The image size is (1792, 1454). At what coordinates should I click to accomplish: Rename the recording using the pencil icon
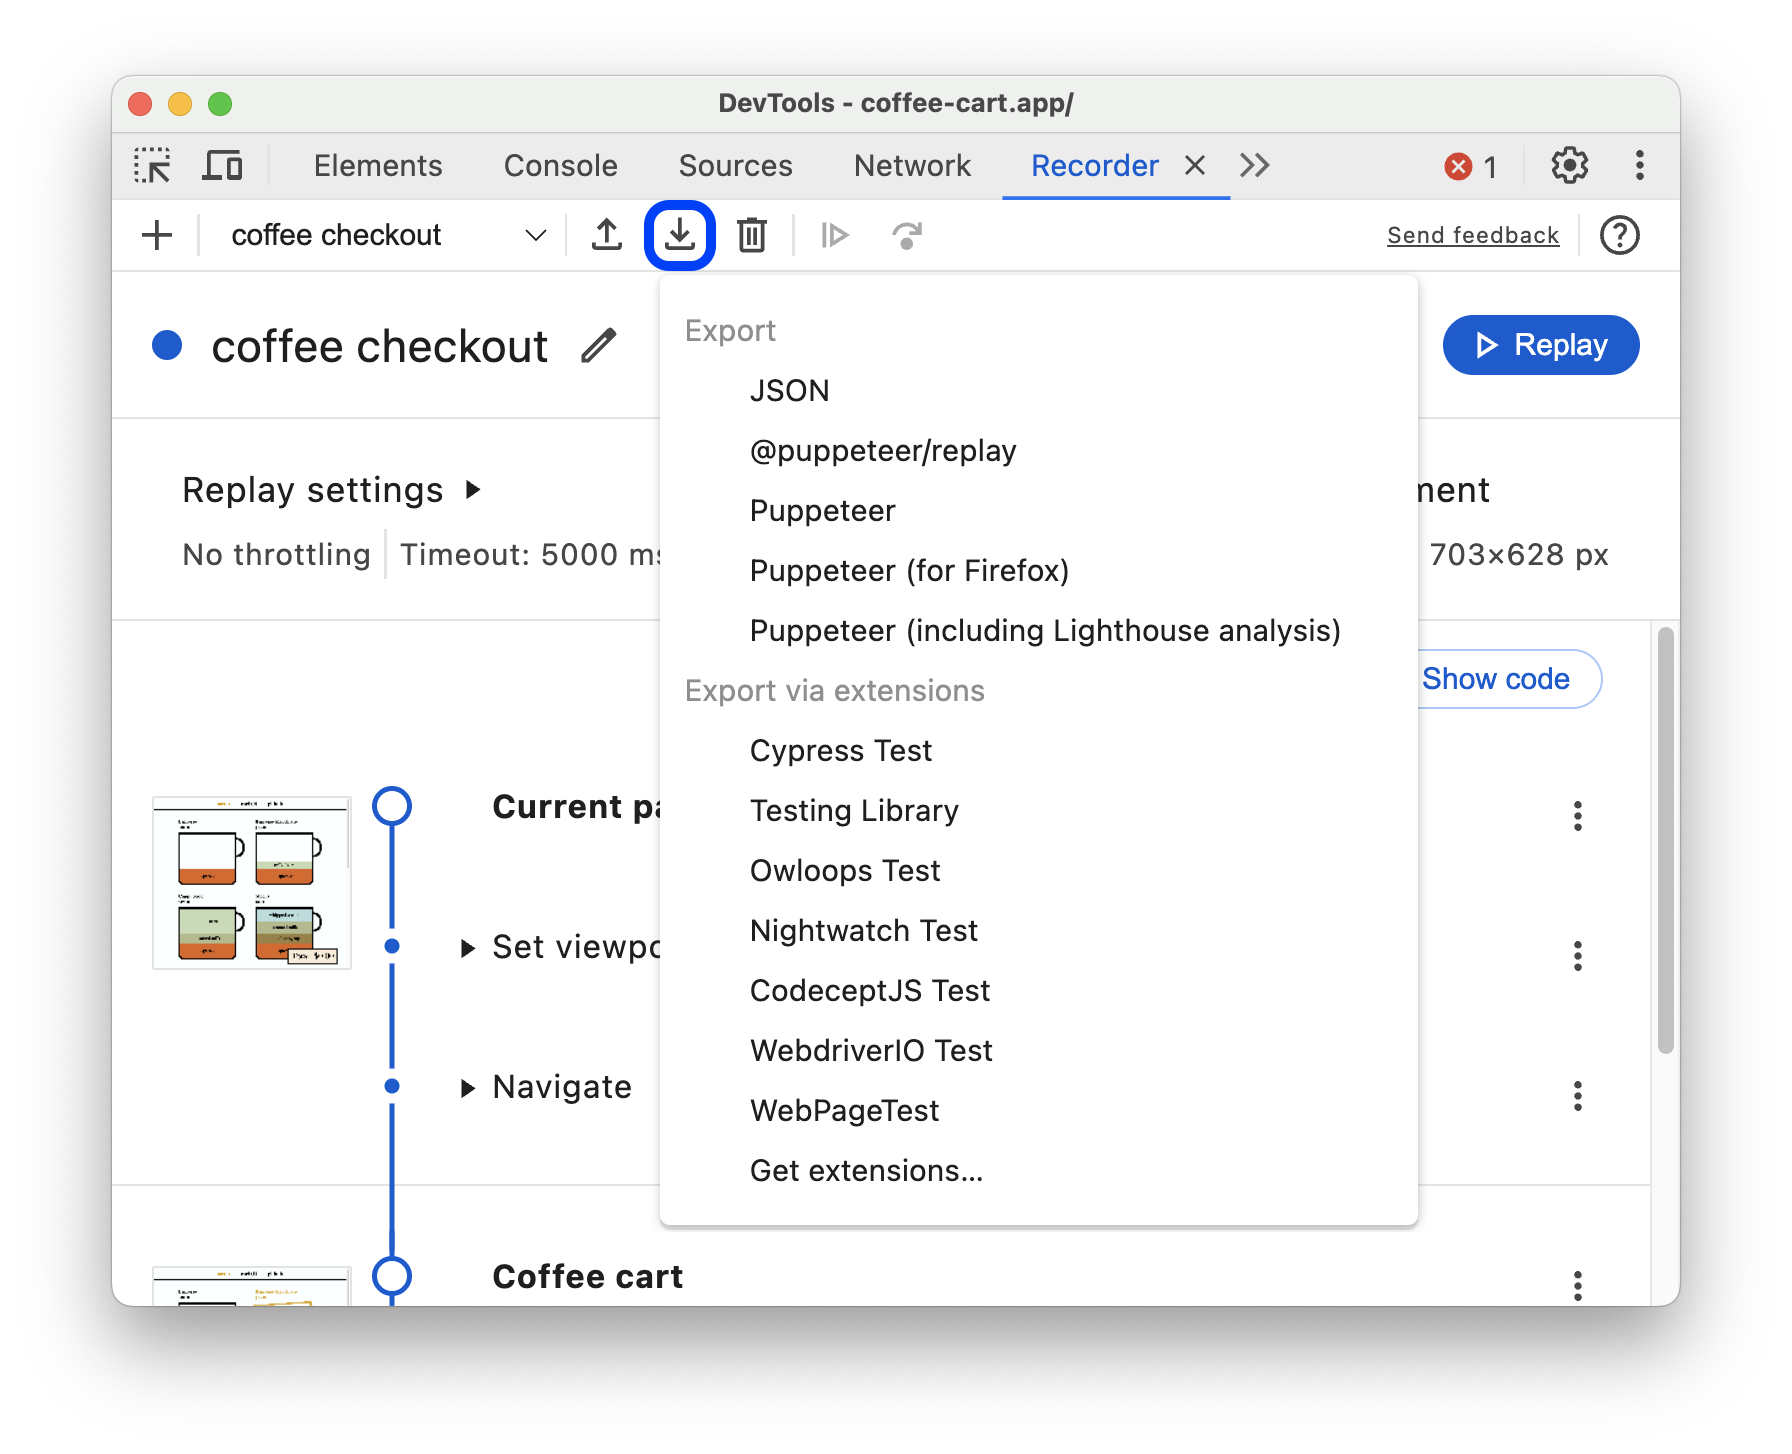(x=599, y=345)
